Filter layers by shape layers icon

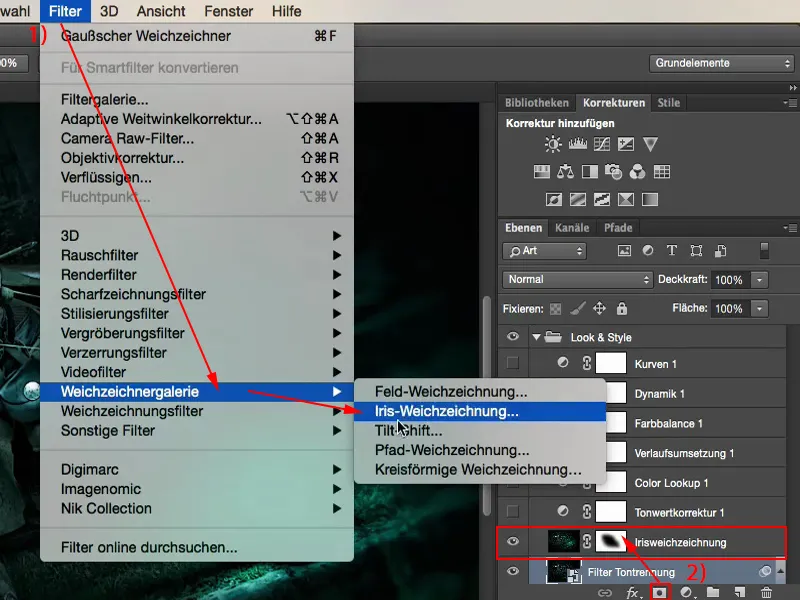(x=696, y=251)
